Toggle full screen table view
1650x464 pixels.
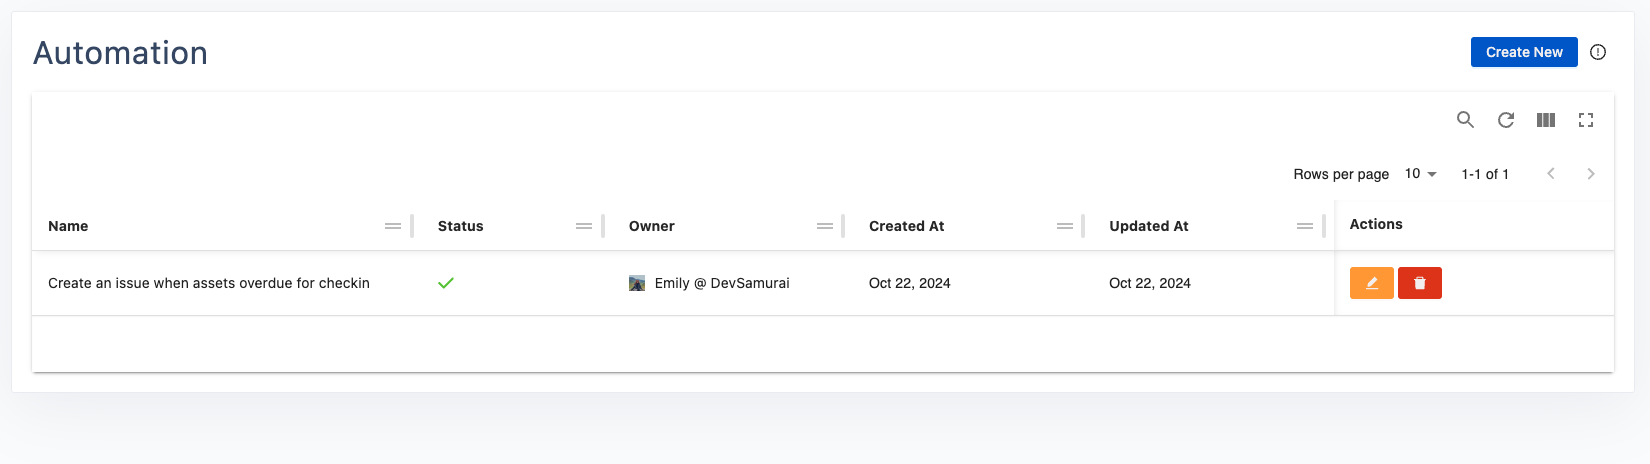1586,120
